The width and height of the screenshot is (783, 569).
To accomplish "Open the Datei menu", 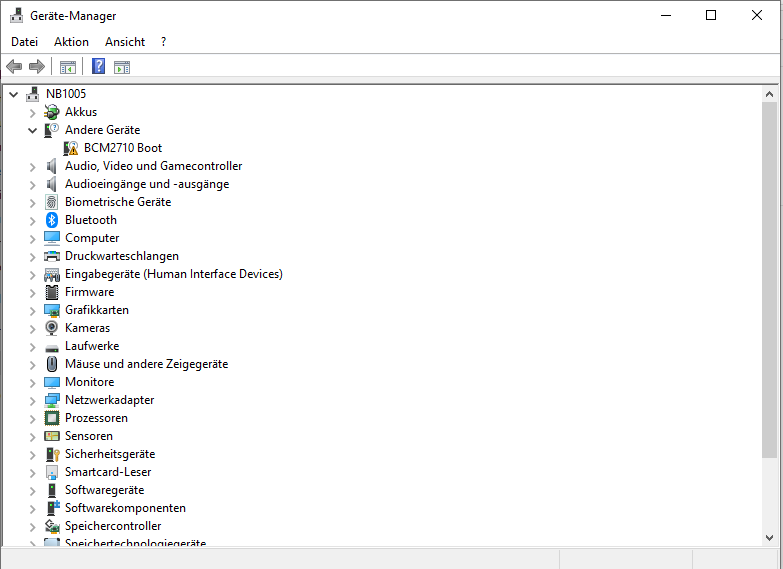I will pyautogui.click(x=24, y=42).
